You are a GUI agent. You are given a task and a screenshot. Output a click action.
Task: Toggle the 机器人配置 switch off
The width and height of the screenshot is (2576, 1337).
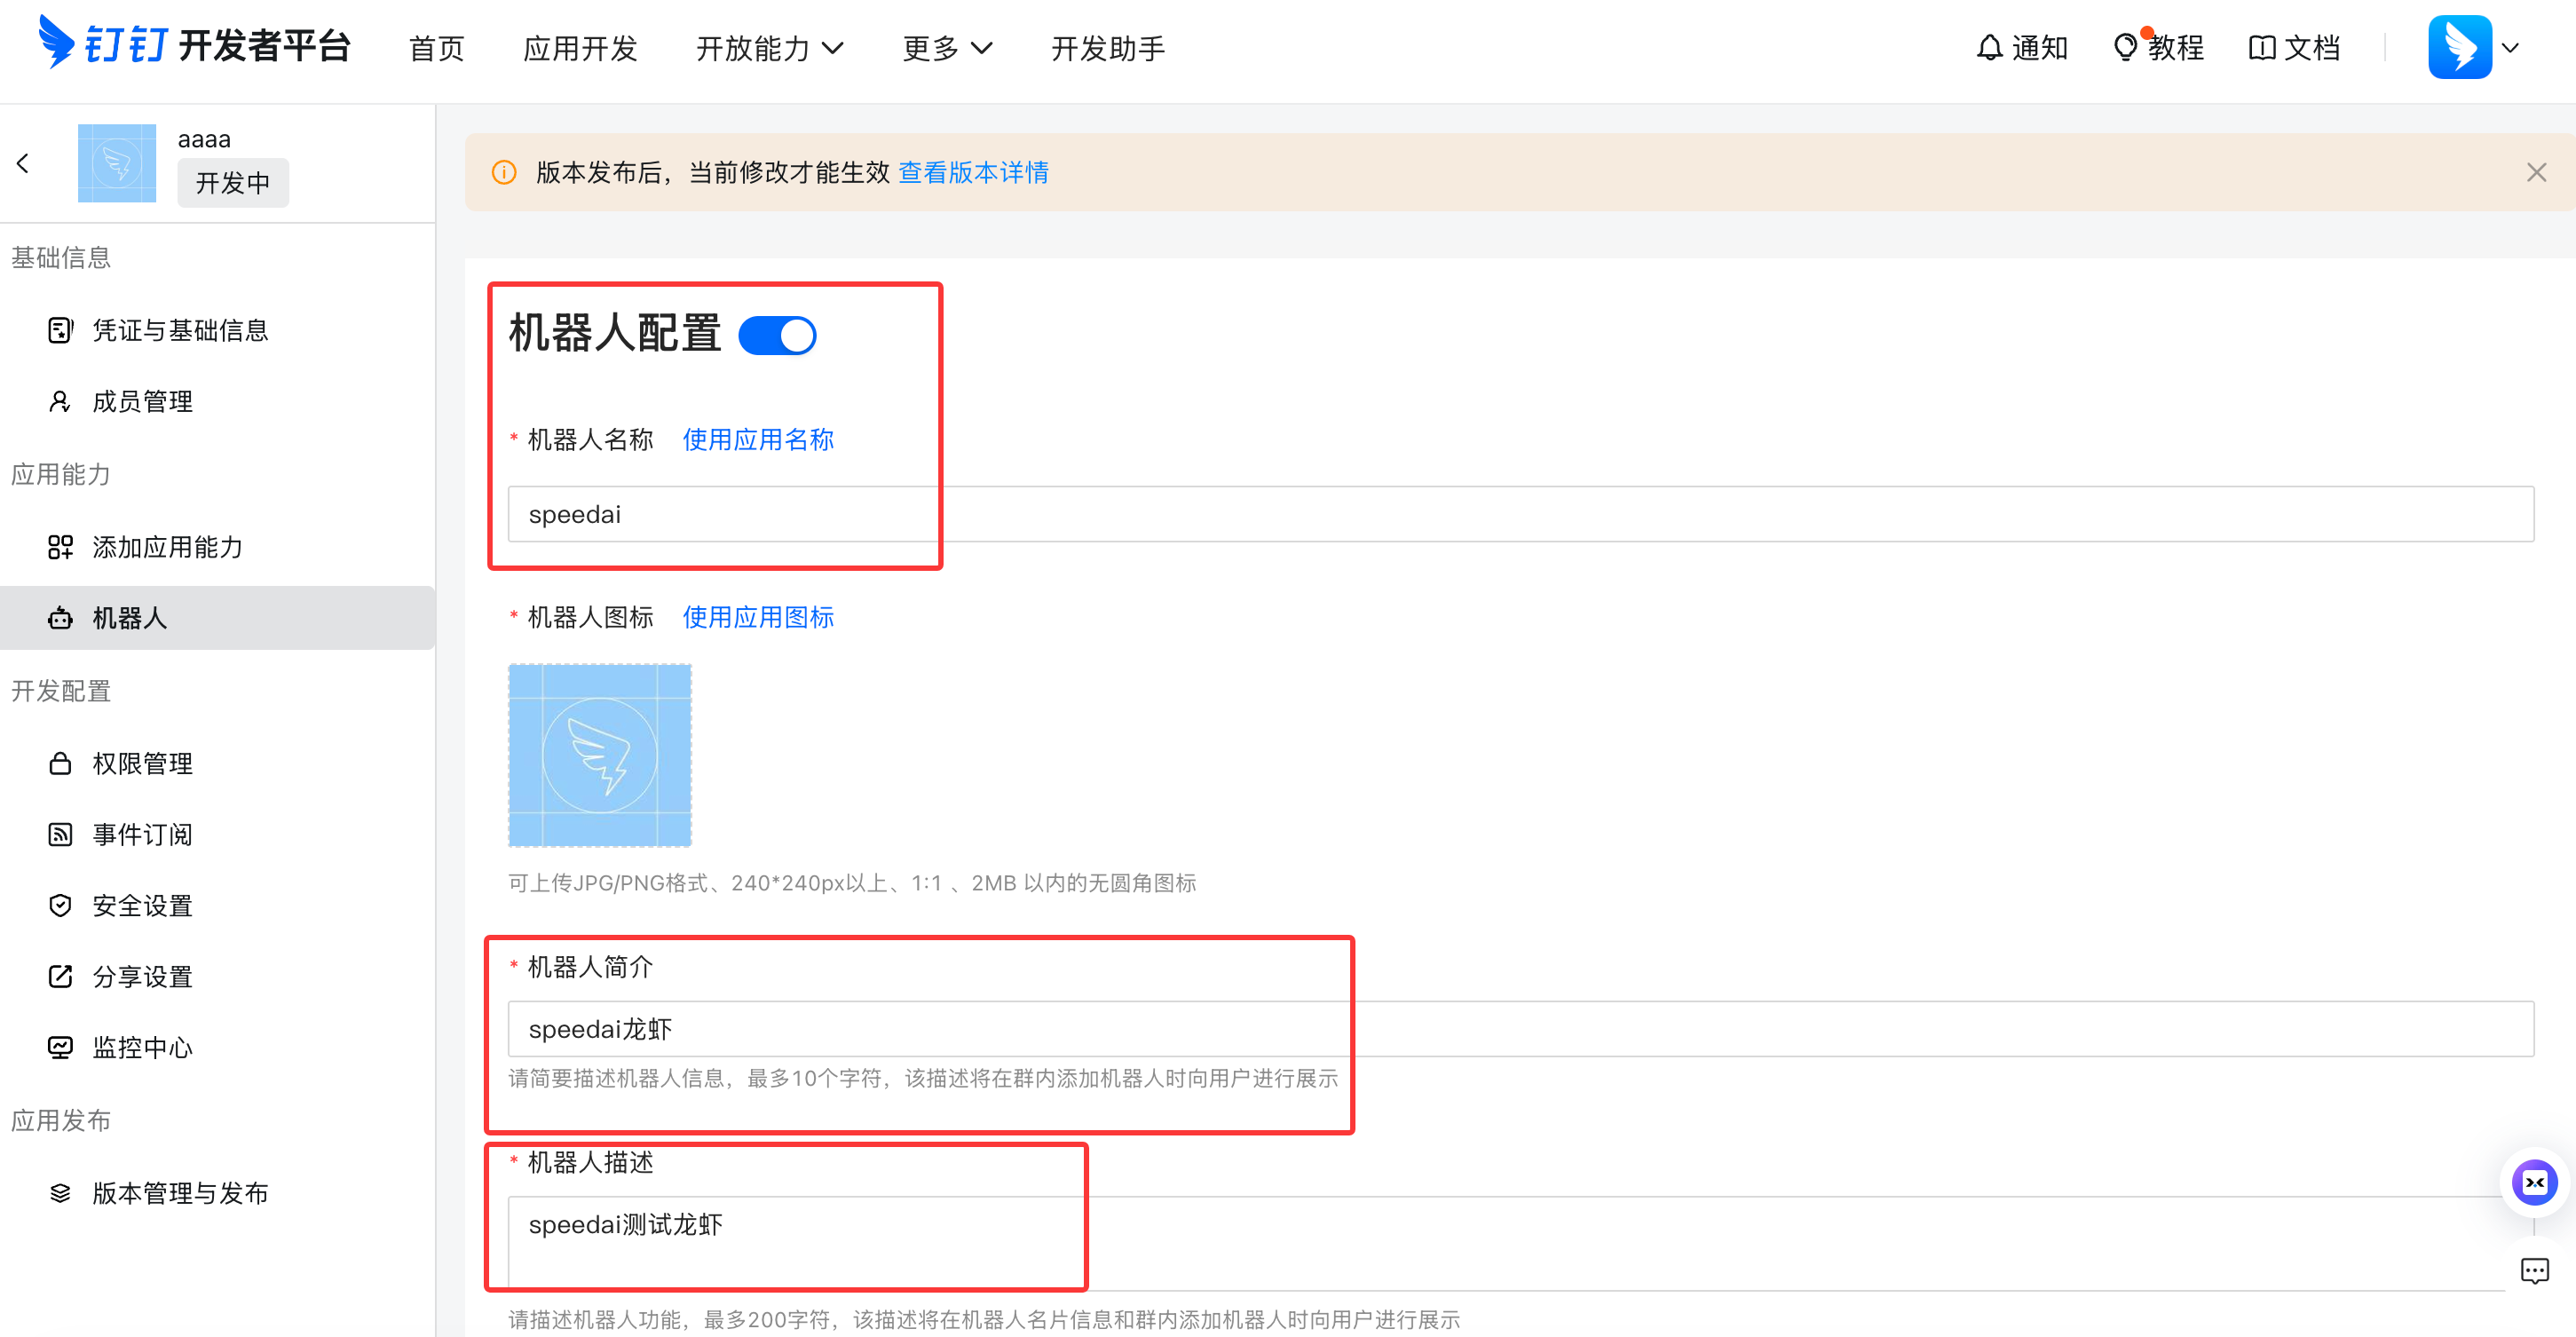(777, 335)
